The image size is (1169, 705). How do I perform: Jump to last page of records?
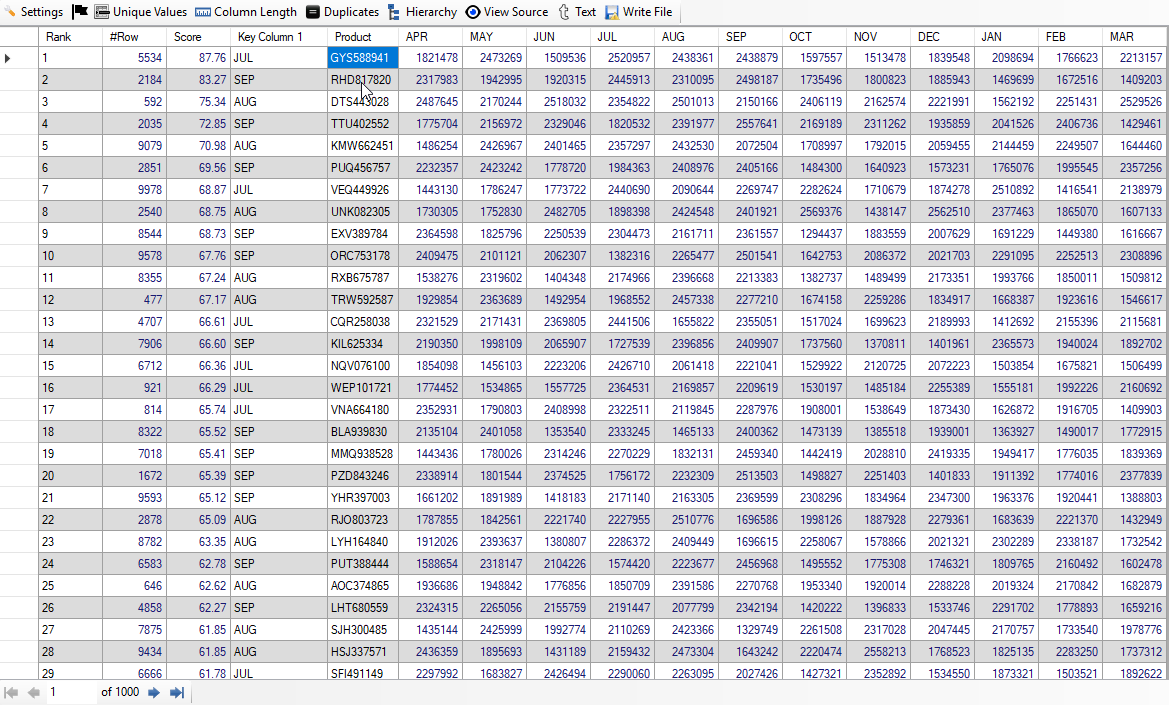coord(177,692)
